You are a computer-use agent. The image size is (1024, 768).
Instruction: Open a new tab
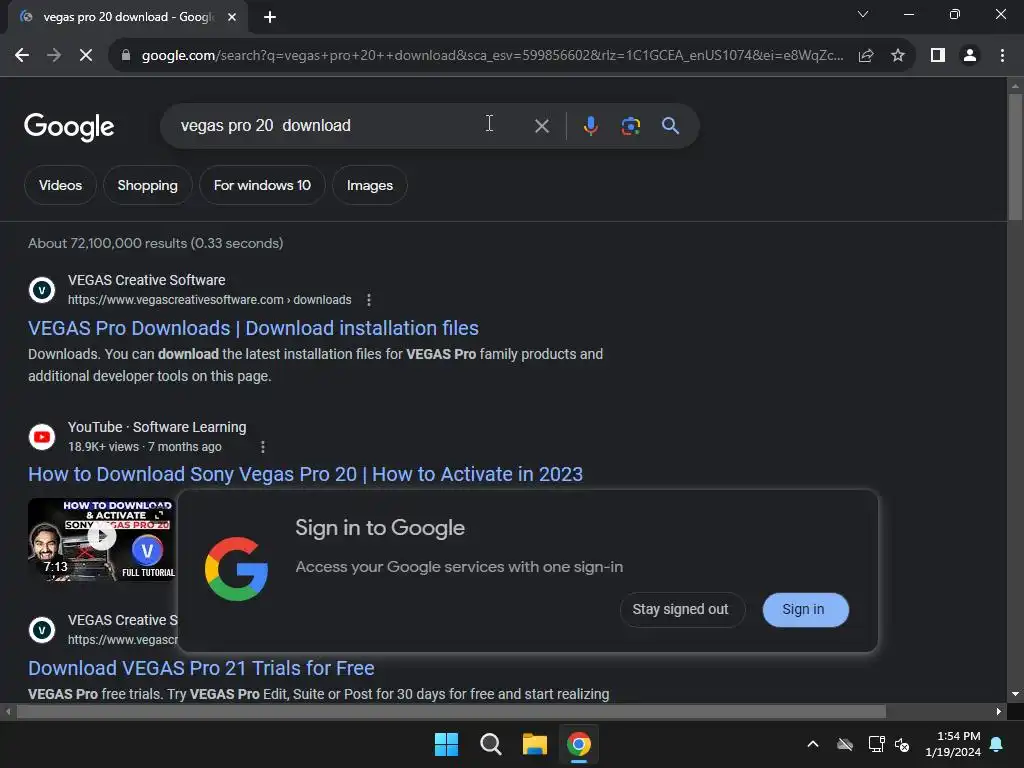(270, 18)
